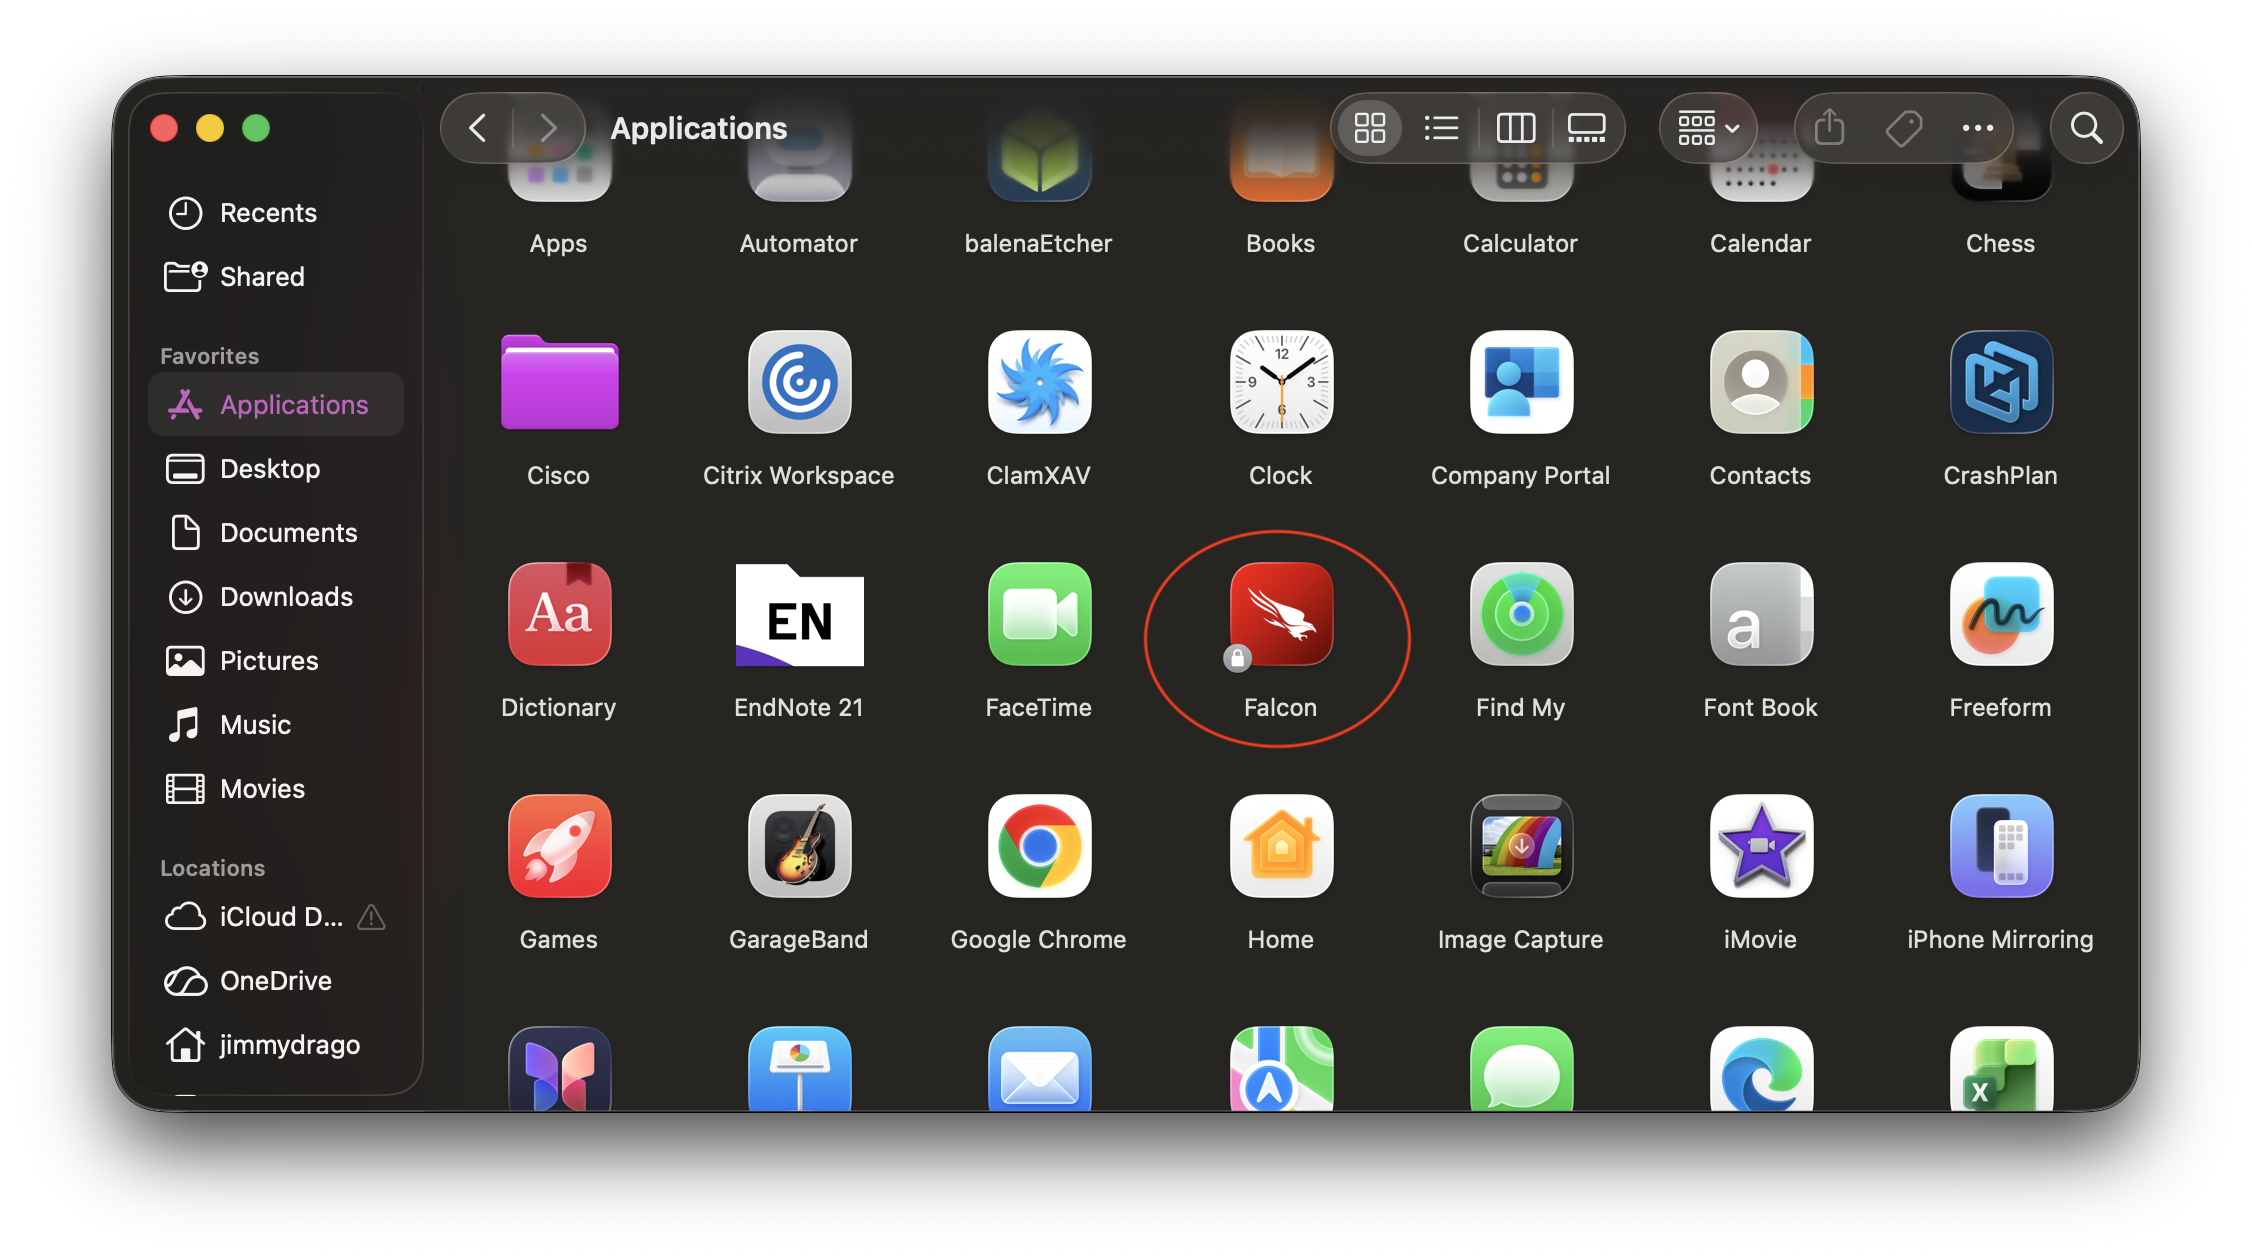Open the Image Capture app
The height and width of the screenshot is (1260, 2252).
click(1521, 846)
